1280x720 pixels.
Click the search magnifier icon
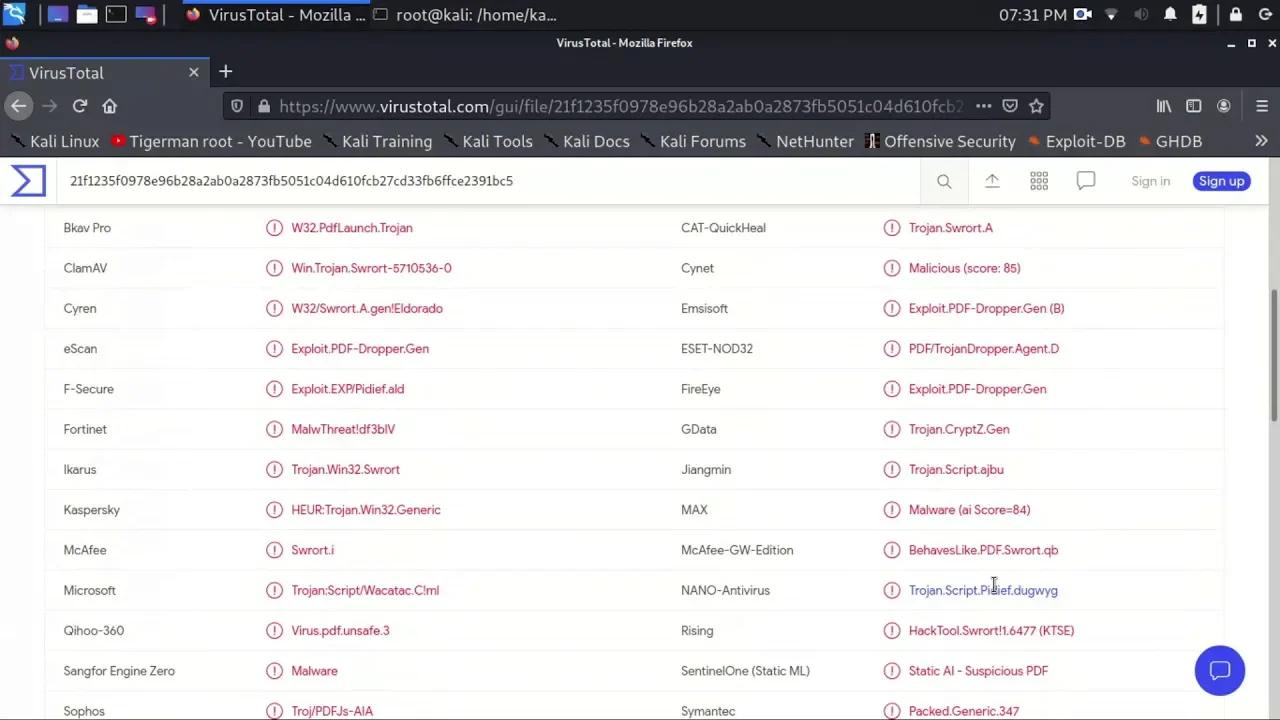[x=944, y=181]
